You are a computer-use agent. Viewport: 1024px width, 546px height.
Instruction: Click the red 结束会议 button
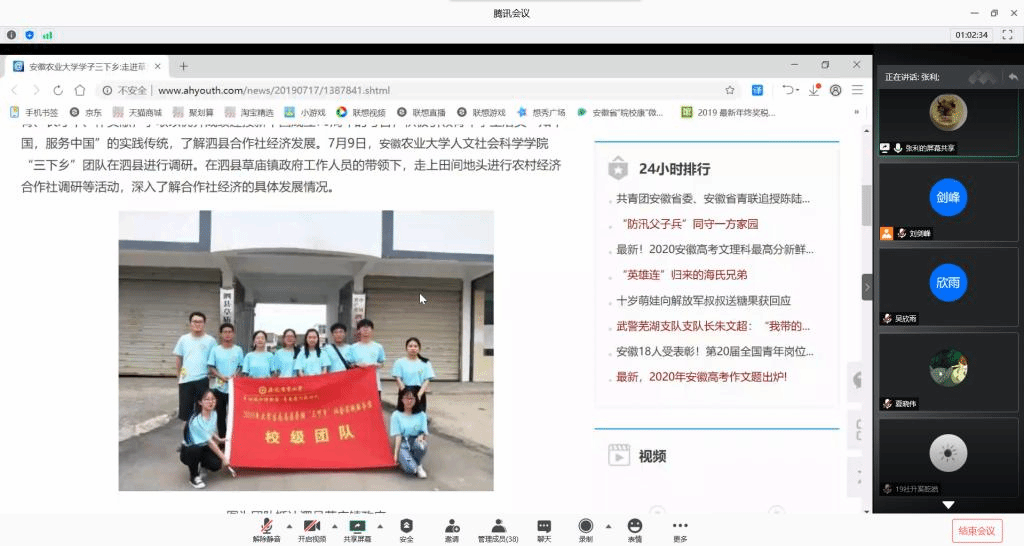pyautogui.click(x=976, y=530)
